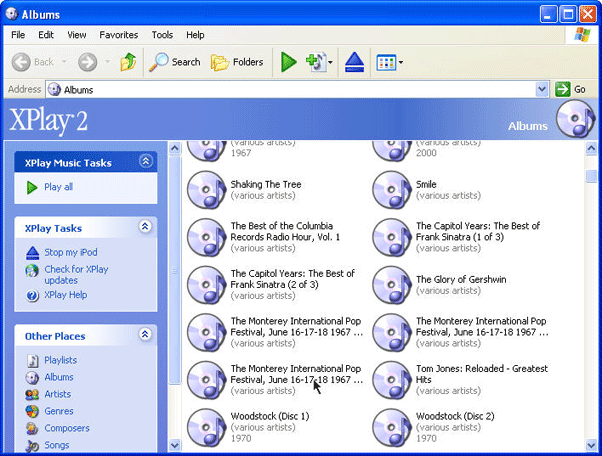Collapse the XPlay Tasks panel
Screen dimensions: 602x456
pos(145,226)
